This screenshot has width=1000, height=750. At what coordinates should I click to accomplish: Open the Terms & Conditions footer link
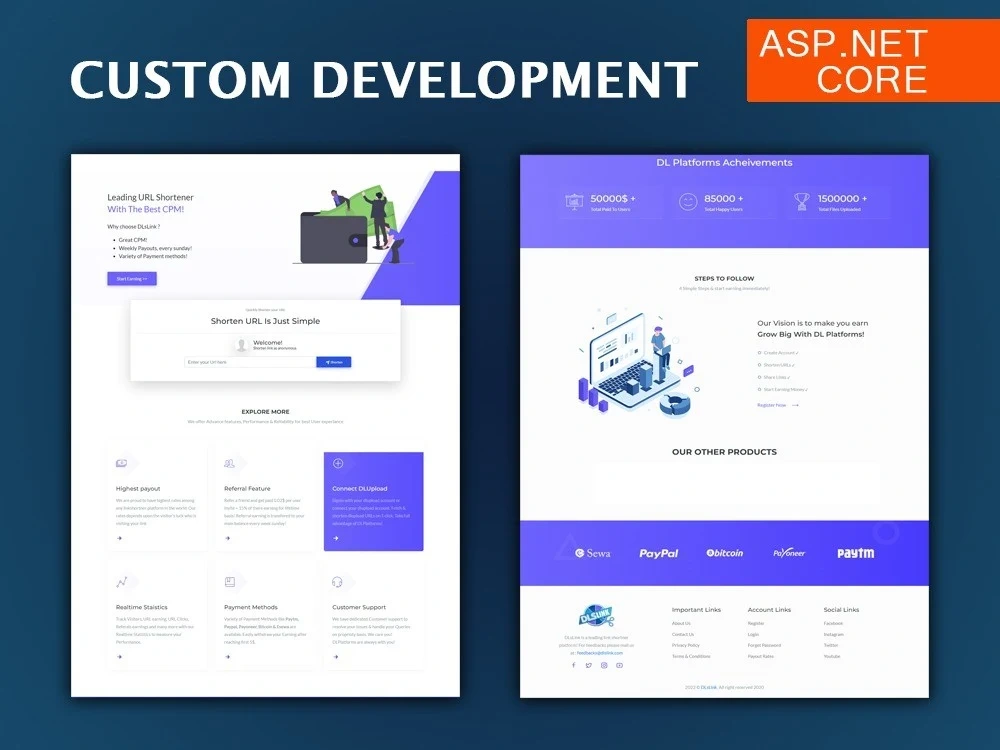[691, 656]
